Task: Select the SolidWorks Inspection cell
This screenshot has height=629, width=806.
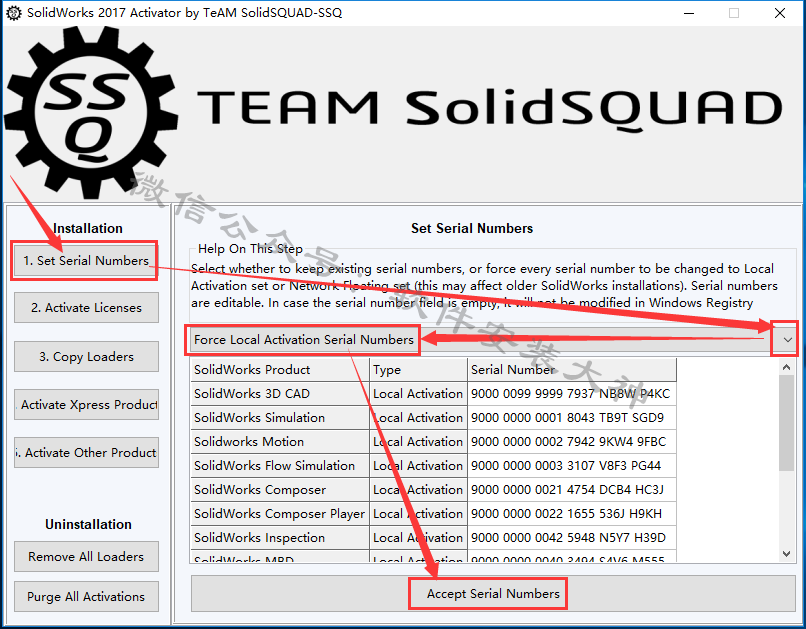Action: [280, 538]
